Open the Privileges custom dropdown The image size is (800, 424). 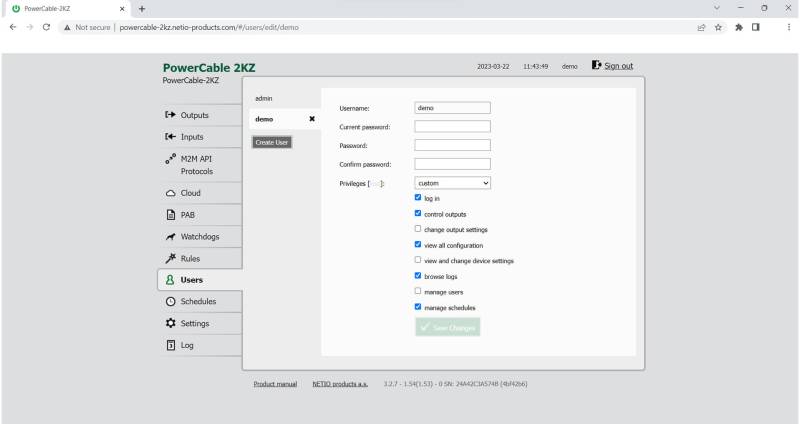(x=452, y=183)
